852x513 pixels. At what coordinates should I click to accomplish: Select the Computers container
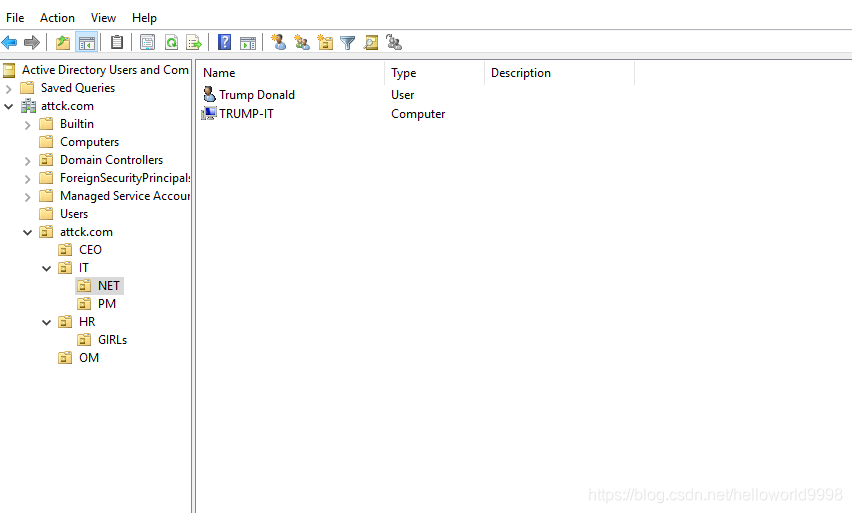tap(89, 142)
